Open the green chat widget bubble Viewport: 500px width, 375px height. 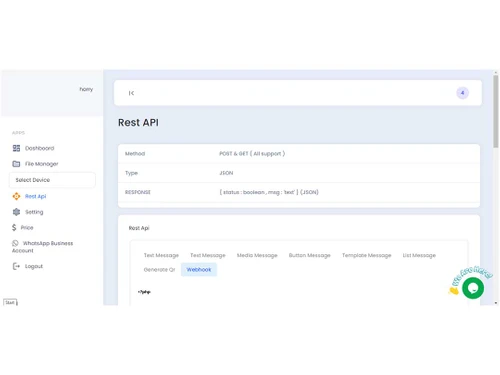[x=473, y=288]
